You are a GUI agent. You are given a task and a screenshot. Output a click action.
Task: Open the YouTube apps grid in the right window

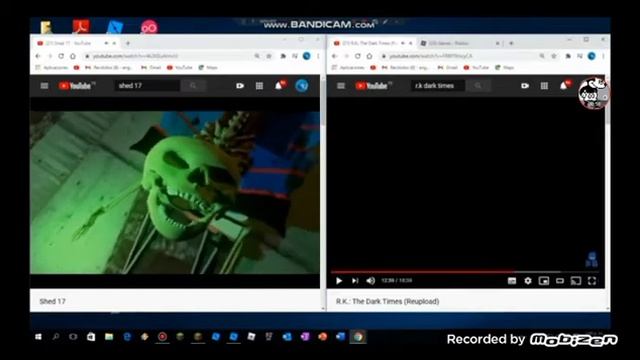[544, 86]
